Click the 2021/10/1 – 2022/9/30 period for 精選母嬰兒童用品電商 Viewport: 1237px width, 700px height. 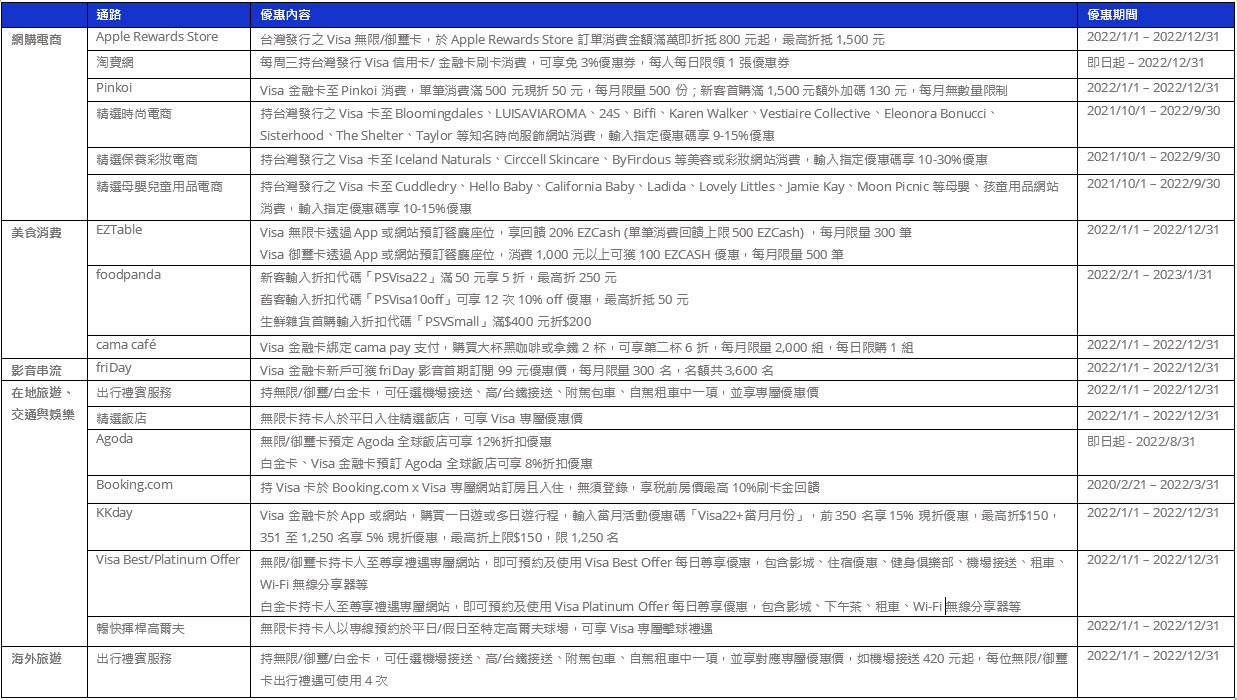coord(1153,183)
